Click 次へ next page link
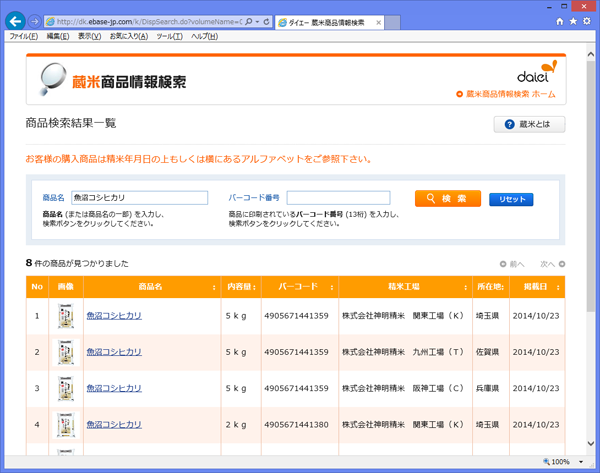This screenshot has width=600, height=473. pyautogui.click(x=553, y=264)
